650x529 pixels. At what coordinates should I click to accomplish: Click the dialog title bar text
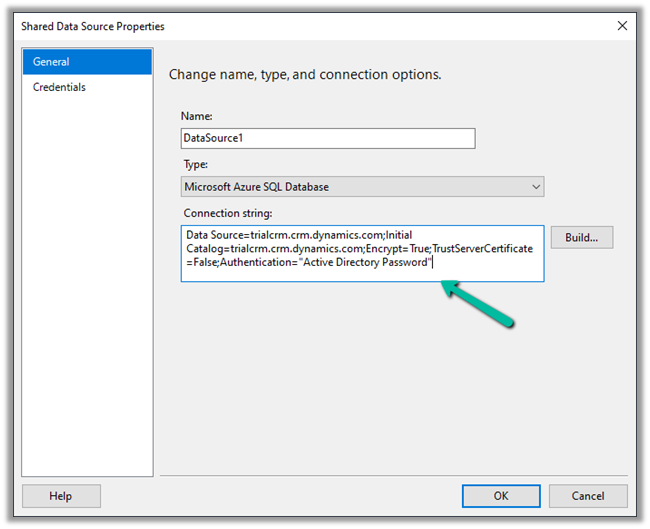click(x=93, y=26)
